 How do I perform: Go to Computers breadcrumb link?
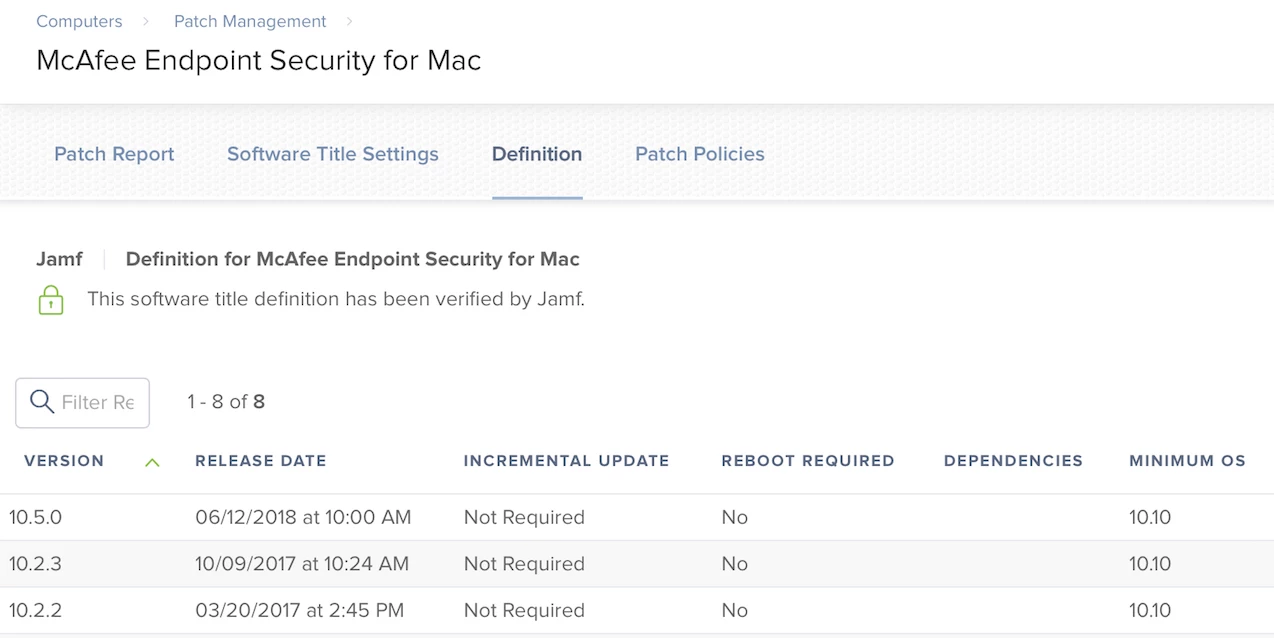79,21
